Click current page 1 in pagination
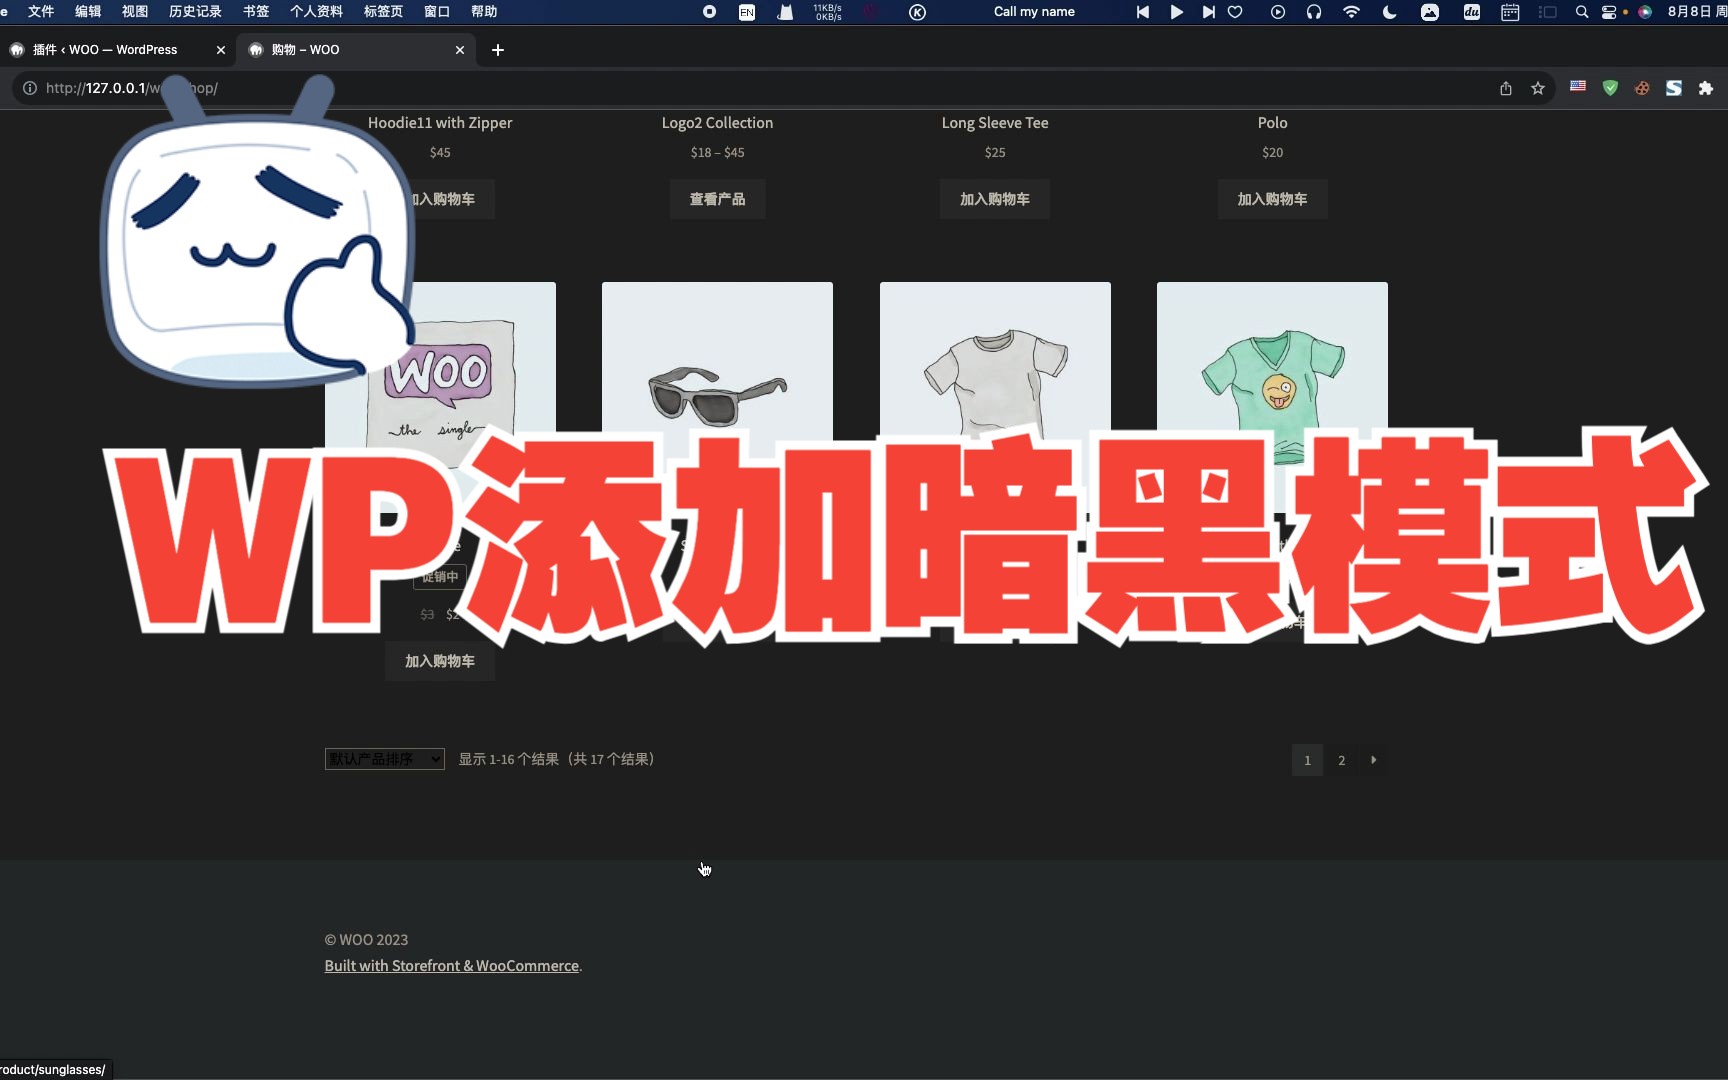 [1307, 760]
